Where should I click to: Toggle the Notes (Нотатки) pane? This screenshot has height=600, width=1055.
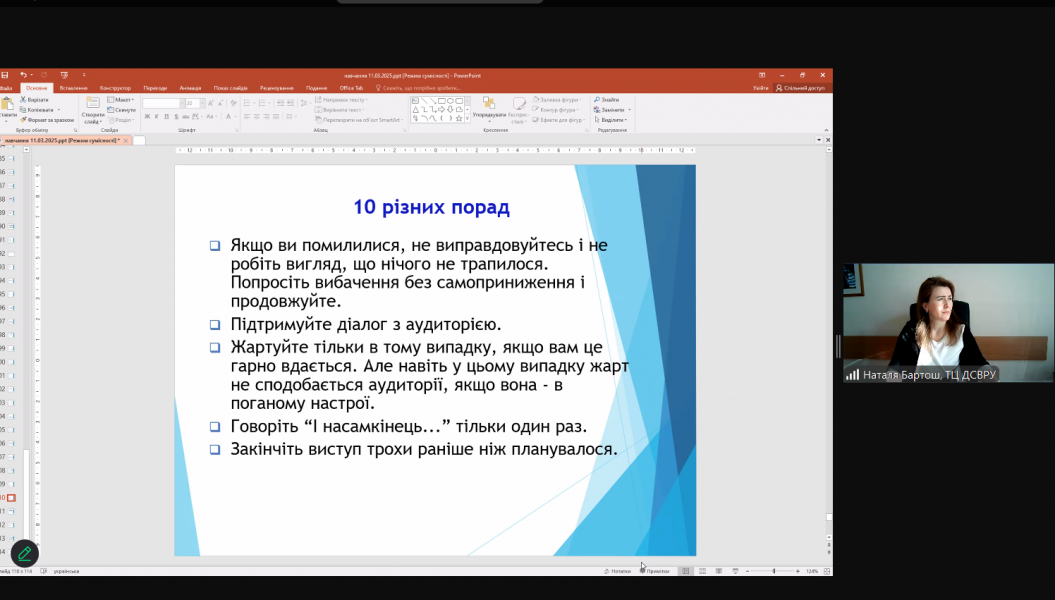[618, 571]
